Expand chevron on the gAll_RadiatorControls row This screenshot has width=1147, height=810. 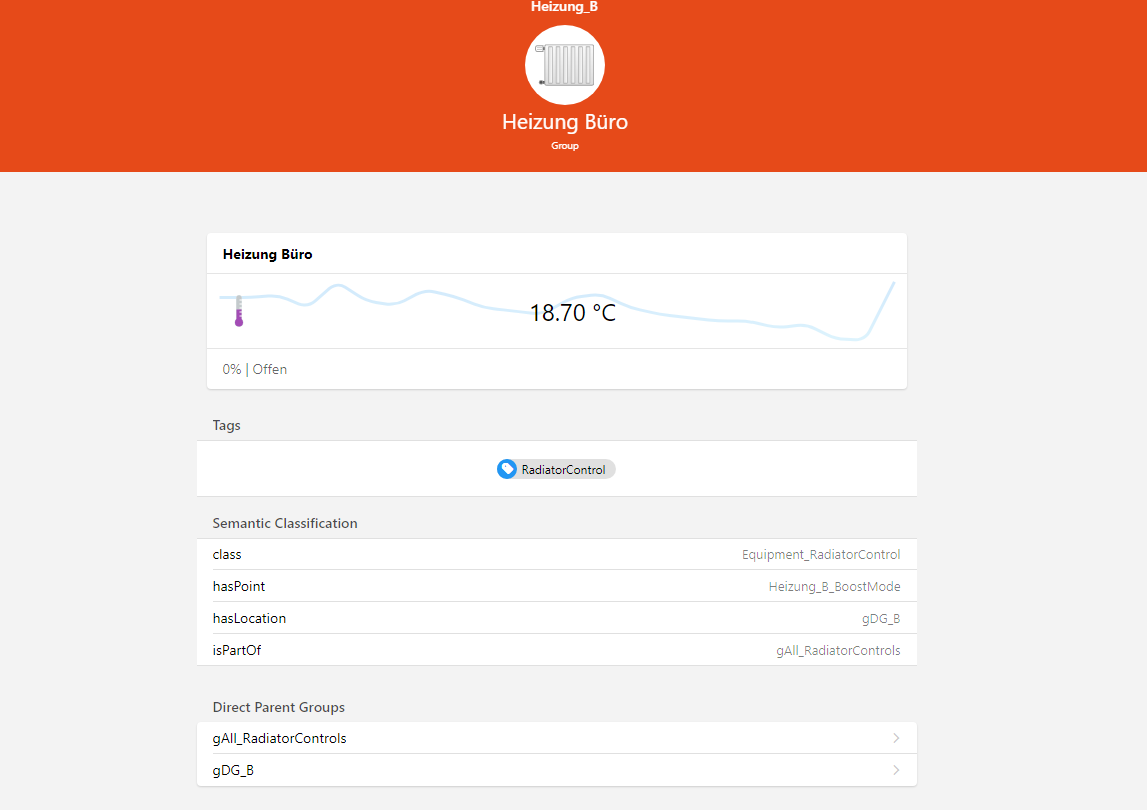click(x=896, y=738)
